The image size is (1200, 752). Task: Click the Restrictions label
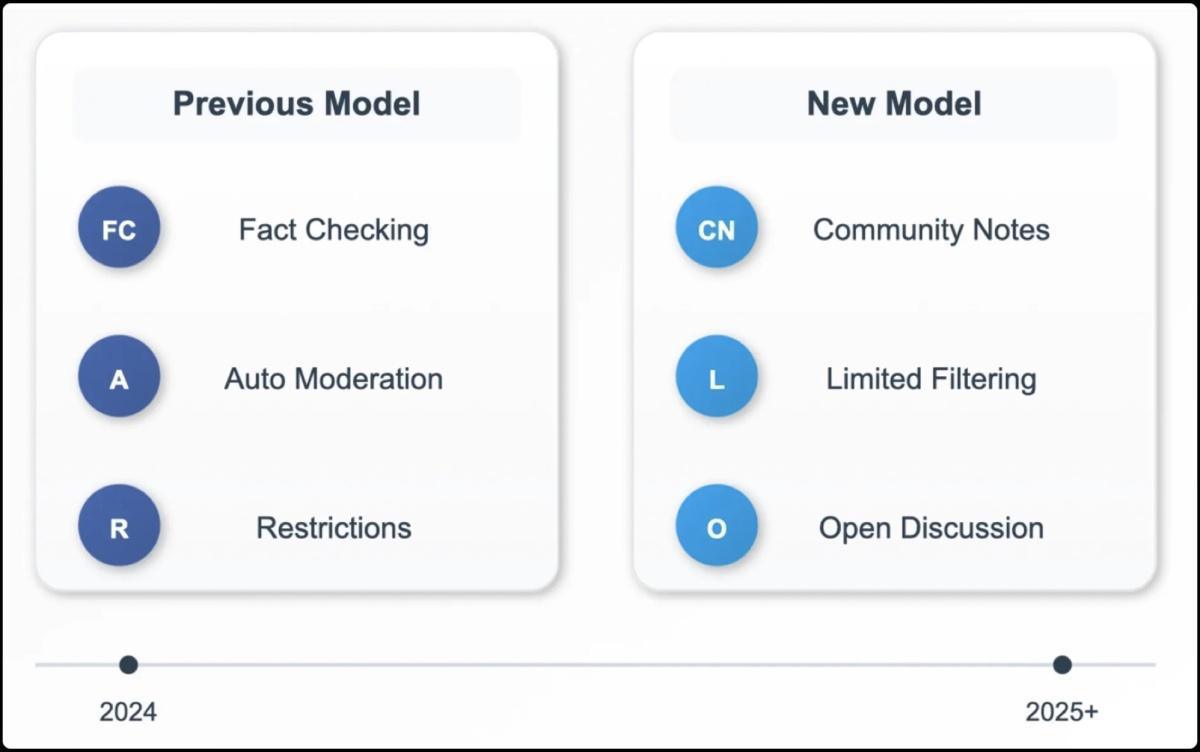[x=333, y=528]
